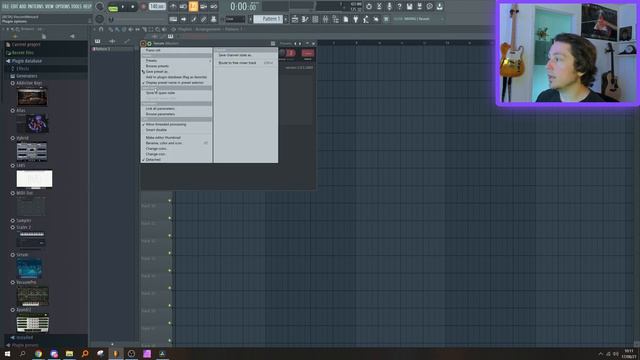Choose 'Route to free mixer track' entry
The width and height of the screenshot is (640, 360).
pyautogui.click(x=246, y=63)
